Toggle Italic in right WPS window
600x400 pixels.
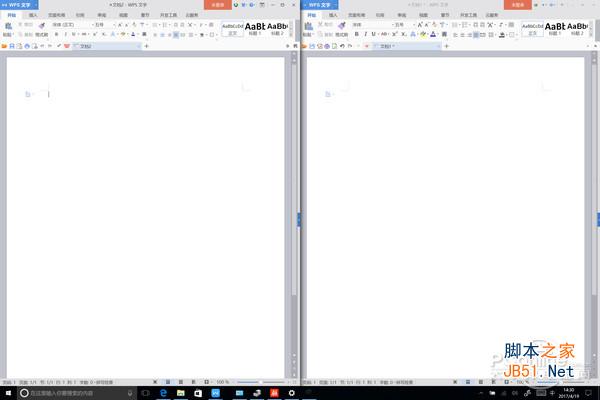tap(365, 34)
